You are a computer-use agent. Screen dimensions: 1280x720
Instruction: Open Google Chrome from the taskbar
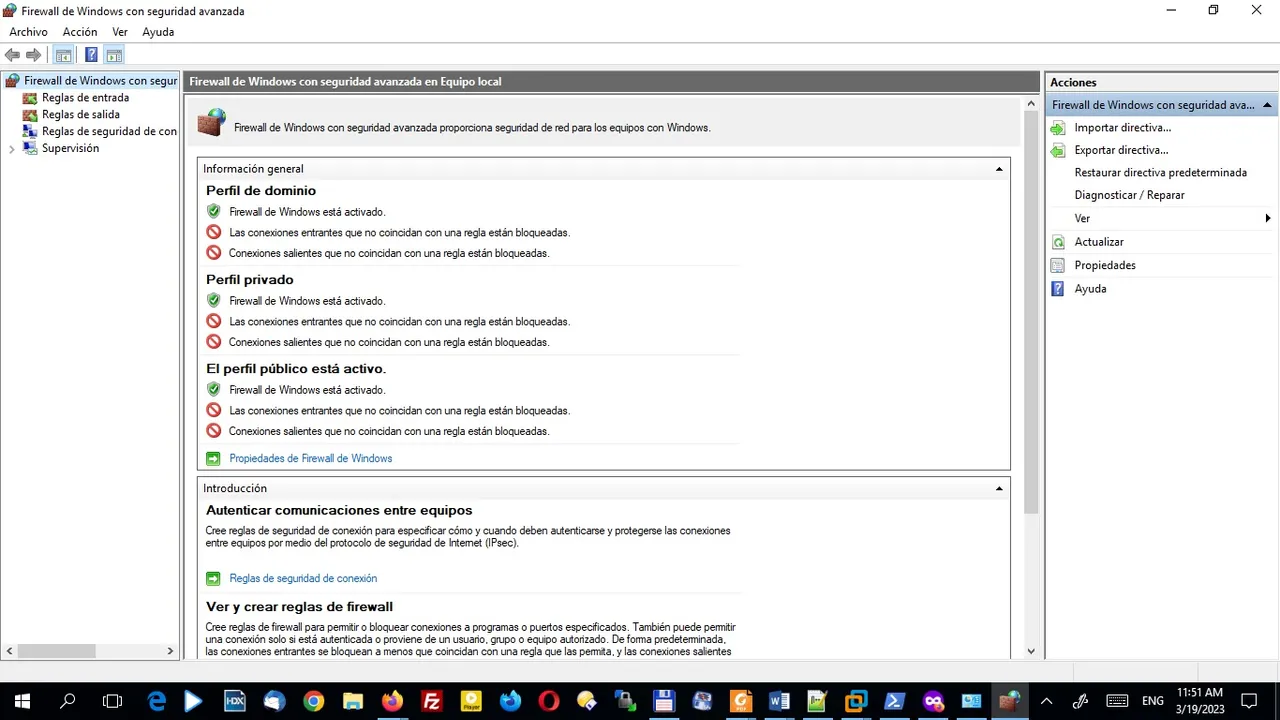313,701
